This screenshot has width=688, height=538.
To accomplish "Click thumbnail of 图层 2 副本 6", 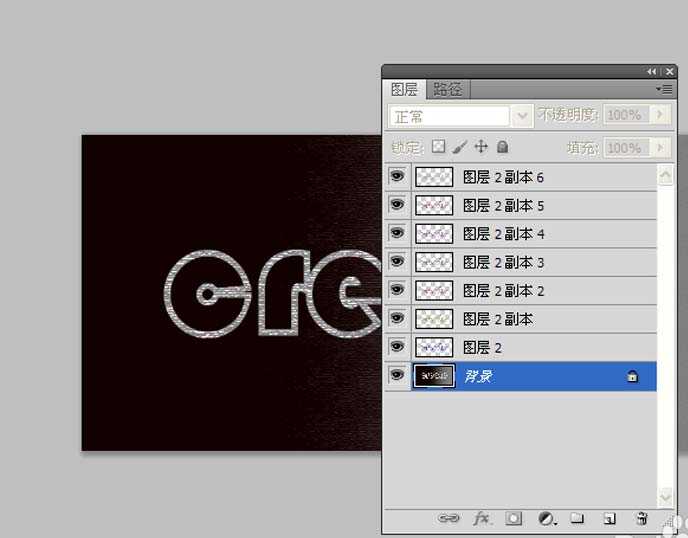I will [434, 177].
